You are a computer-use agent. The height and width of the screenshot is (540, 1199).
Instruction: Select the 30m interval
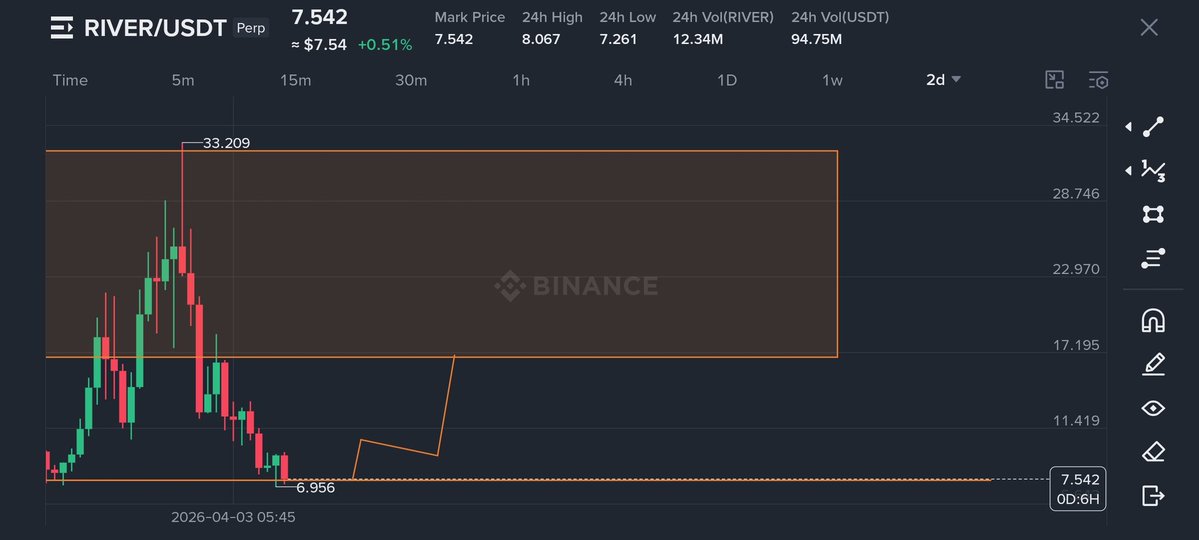411,80
